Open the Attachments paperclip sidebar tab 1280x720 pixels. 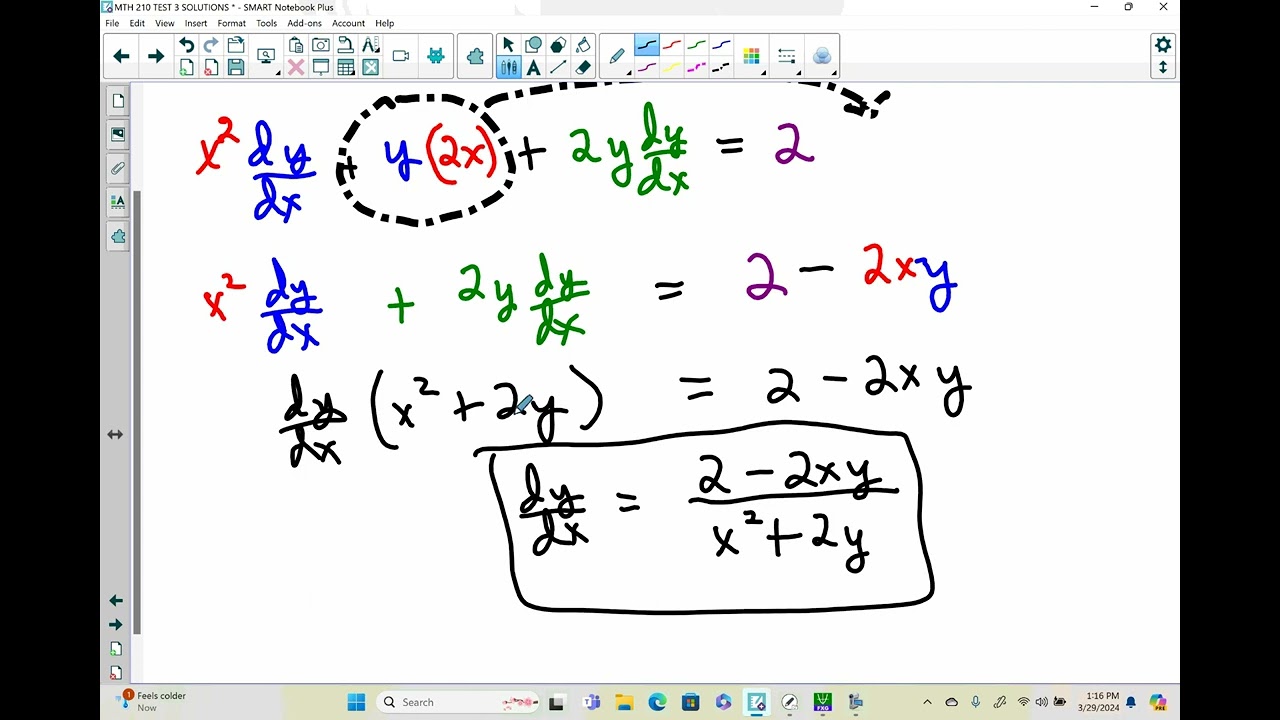point(118,169)
